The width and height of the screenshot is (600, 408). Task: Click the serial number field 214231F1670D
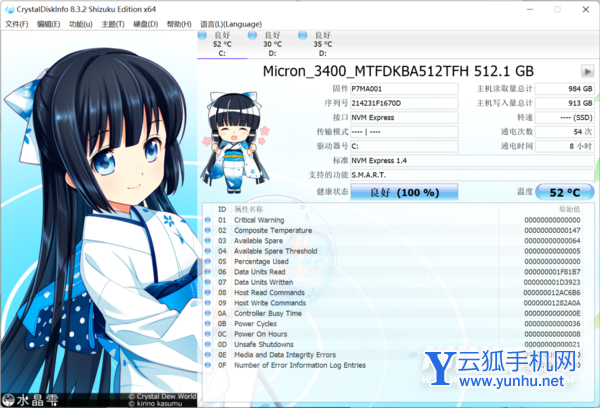[x=404, y=103]
